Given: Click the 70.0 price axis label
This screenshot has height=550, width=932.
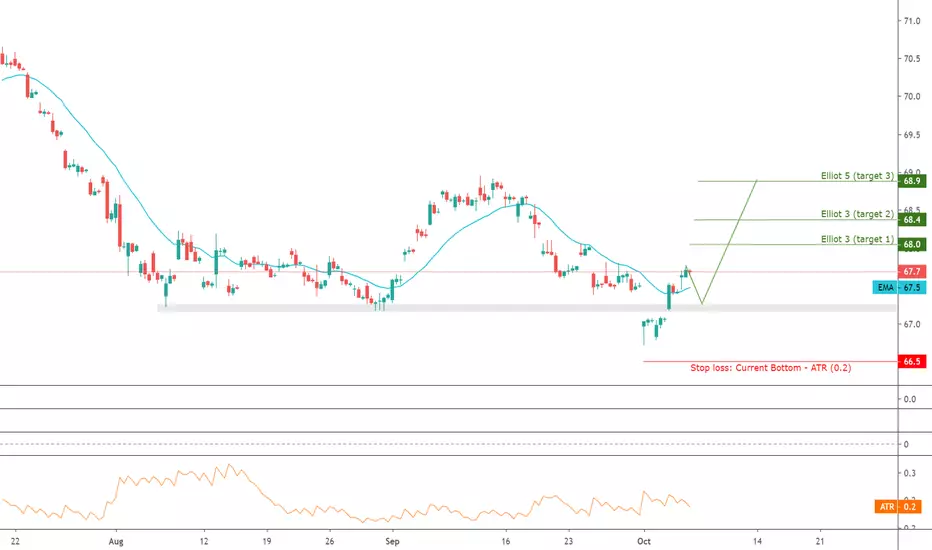Looking at the screenshot, I should 912,96.
